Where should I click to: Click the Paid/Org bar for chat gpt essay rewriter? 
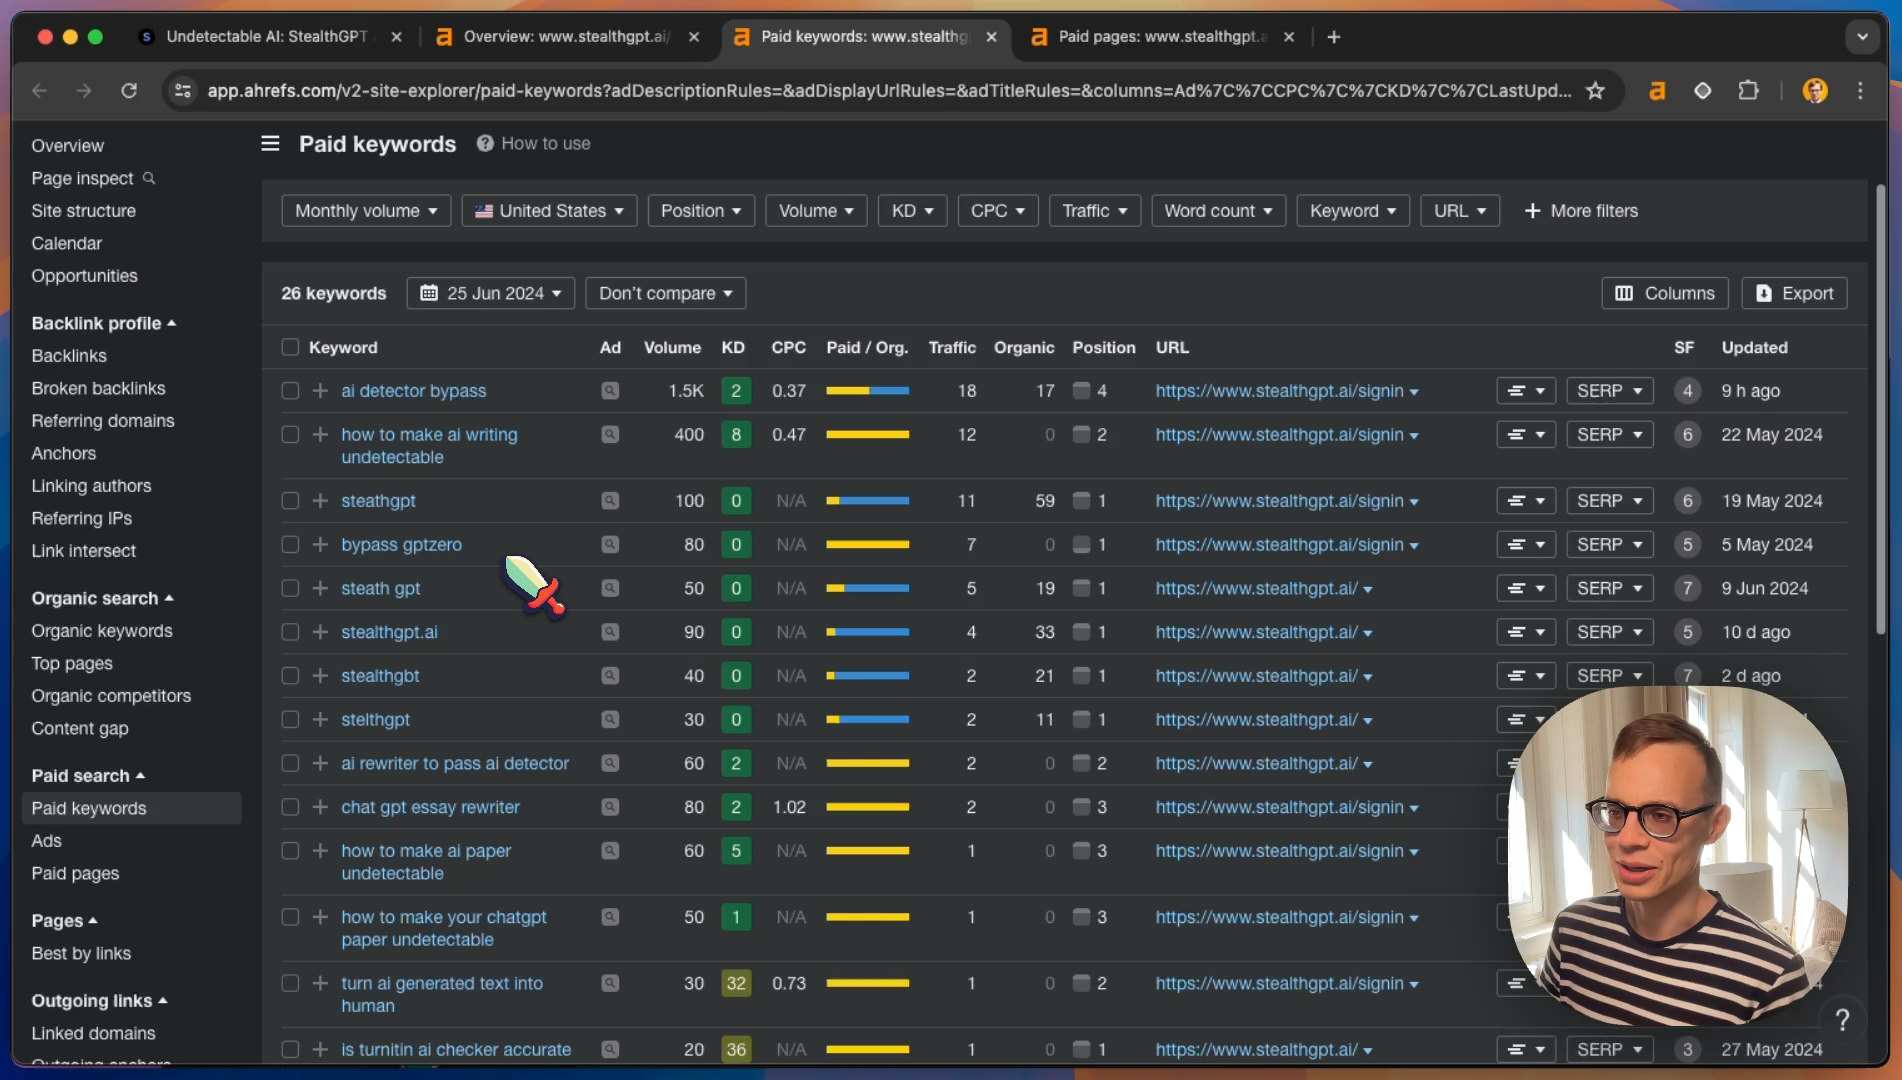[868, 807]
